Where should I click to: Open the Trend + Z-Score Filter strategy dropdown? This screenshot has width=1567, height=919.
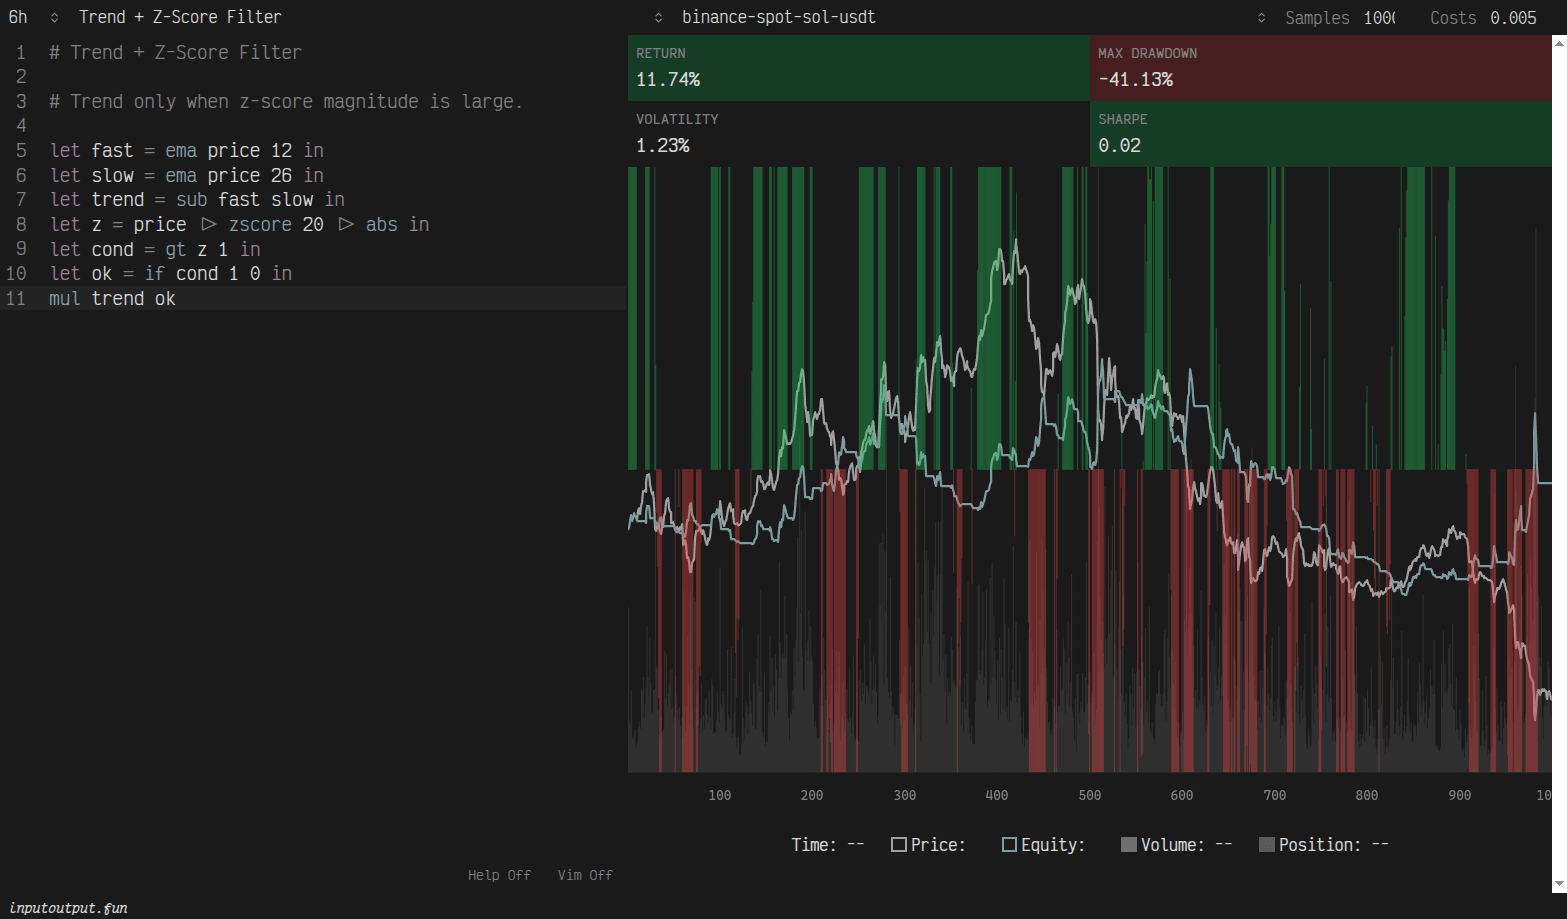(x=180, y=17)
